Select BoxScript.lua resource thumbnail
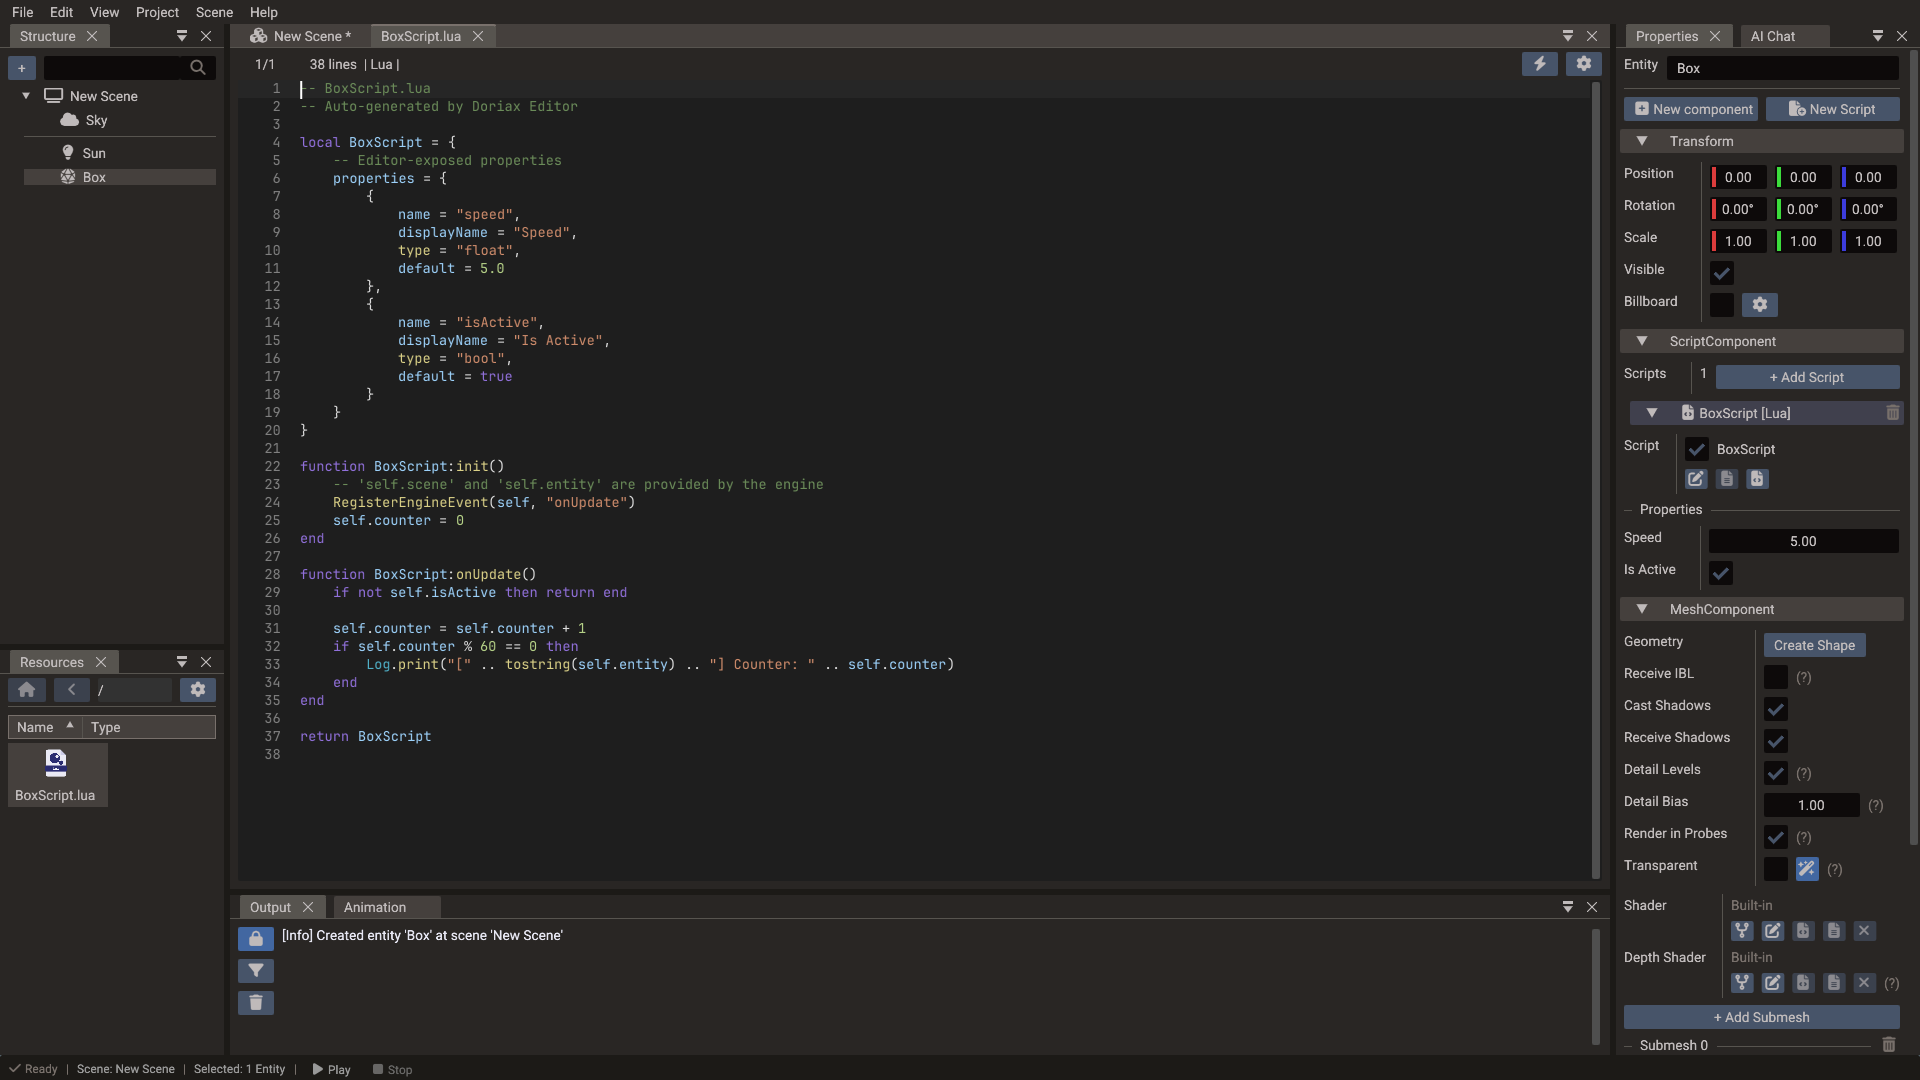Viewport: 1920px width, 1080px height. (56, 775)
